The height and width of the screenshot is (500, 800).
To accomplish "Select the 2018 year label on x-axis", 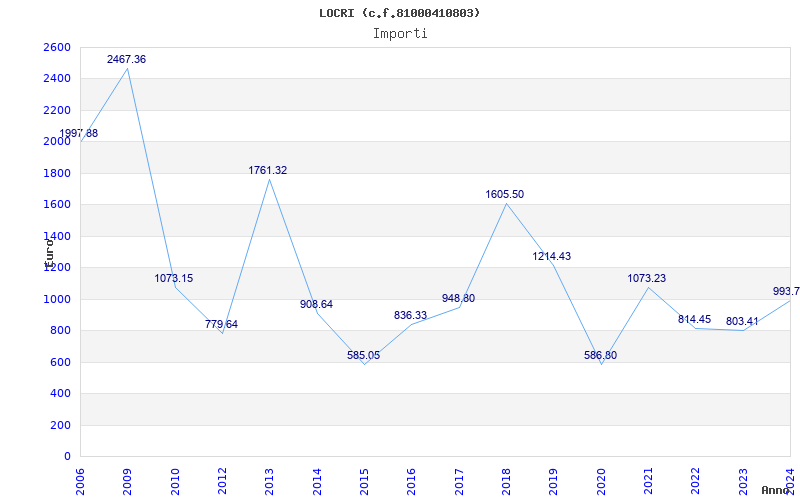I will [506, 482].
